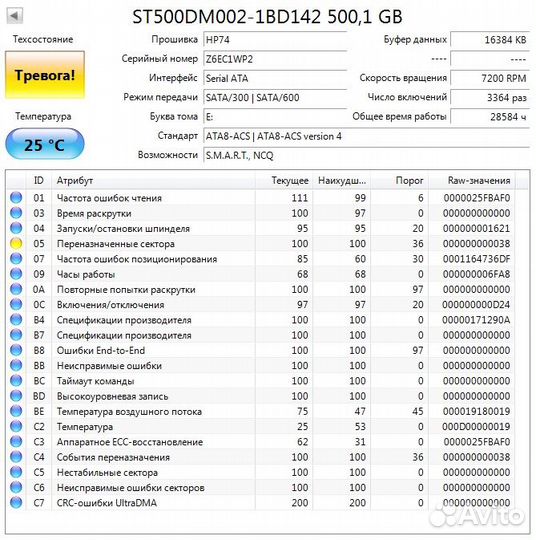Select the Высокоуровневая запись attribute text

click(113, 396)
